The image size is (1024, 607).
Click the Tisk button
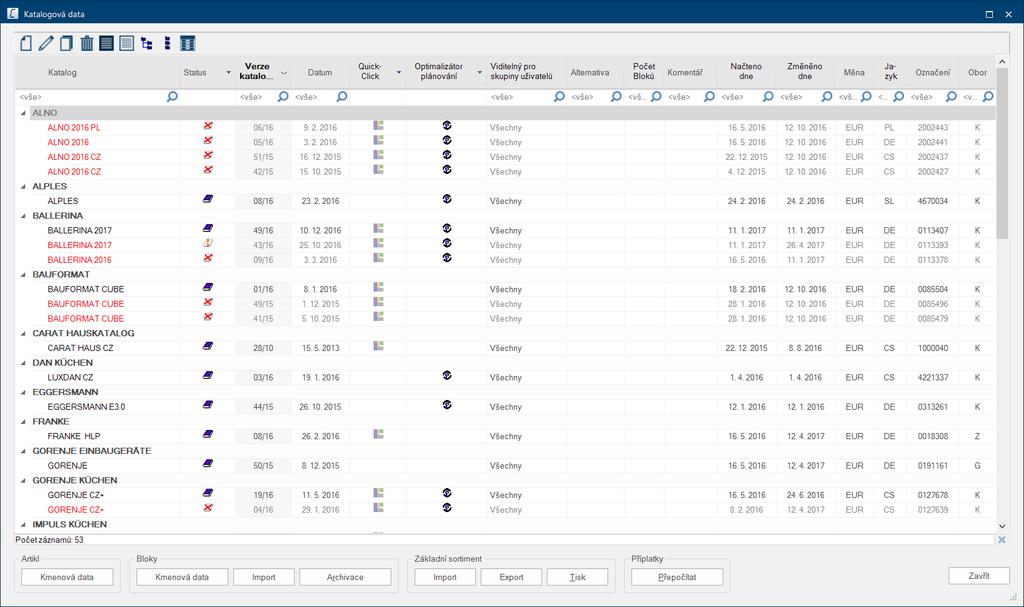coord(577,577)
